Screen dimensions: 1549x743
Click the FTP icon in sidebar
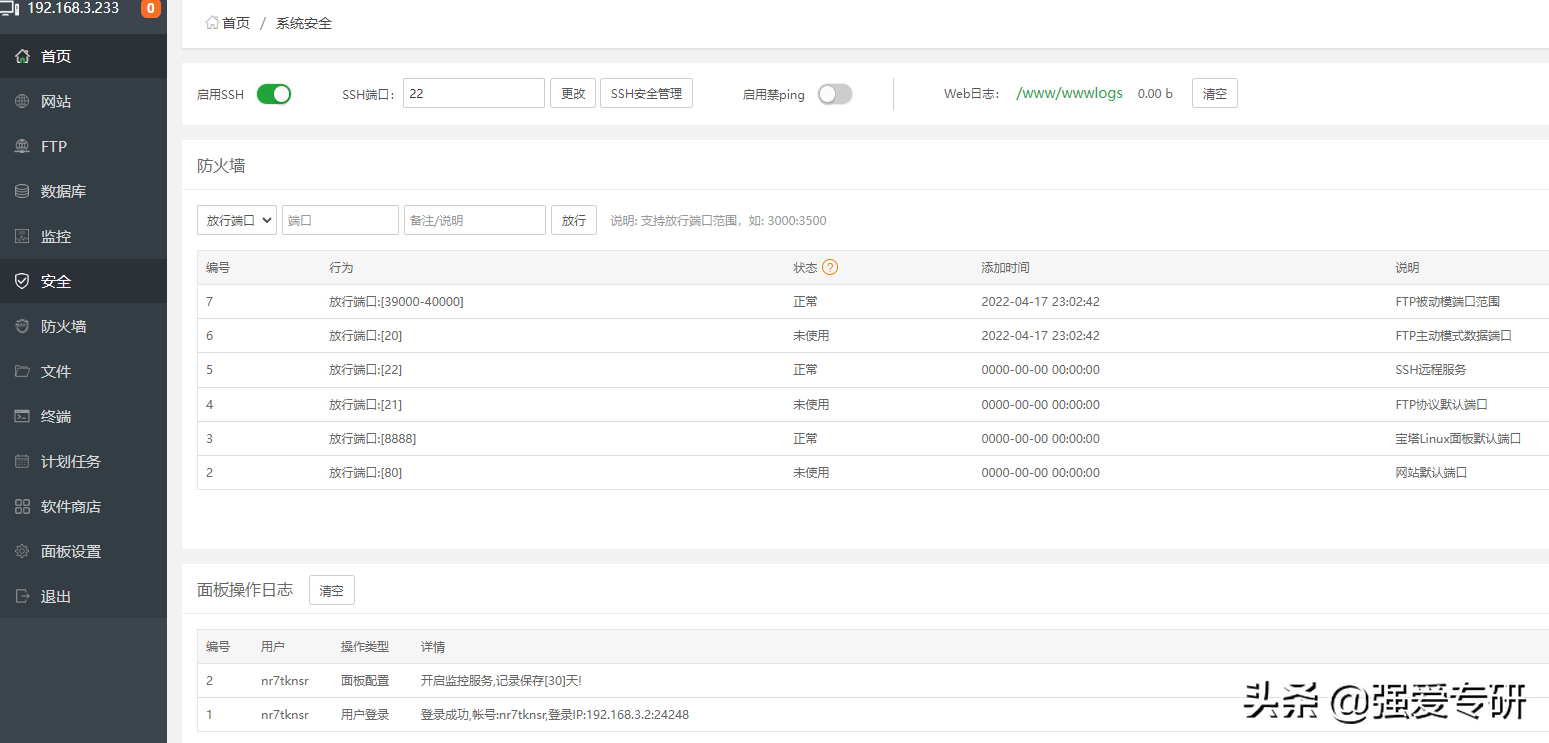pos(22,146)
